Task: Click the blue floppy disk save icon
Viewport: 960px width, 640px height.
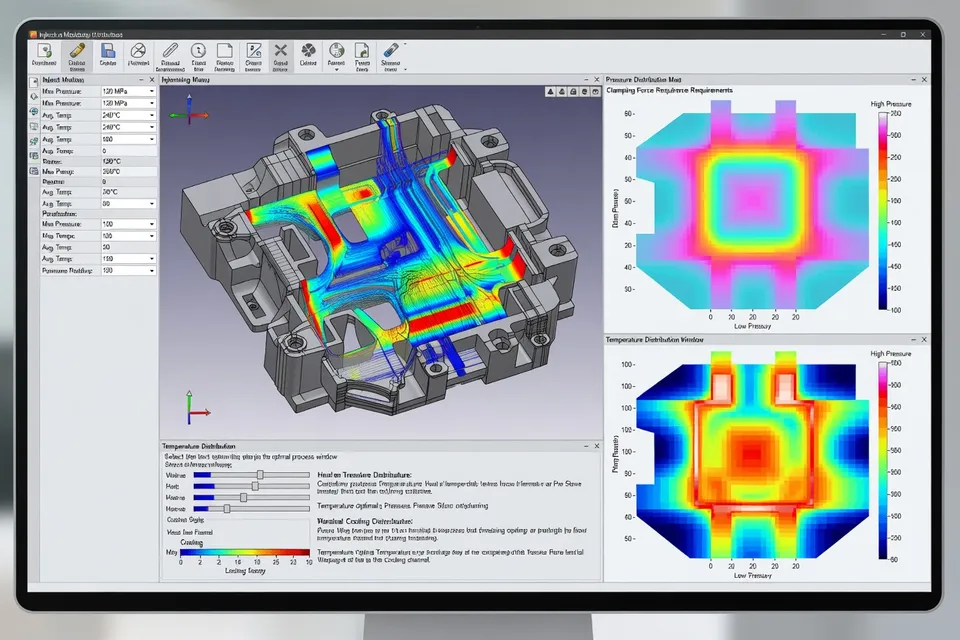Action: point(108,51)
